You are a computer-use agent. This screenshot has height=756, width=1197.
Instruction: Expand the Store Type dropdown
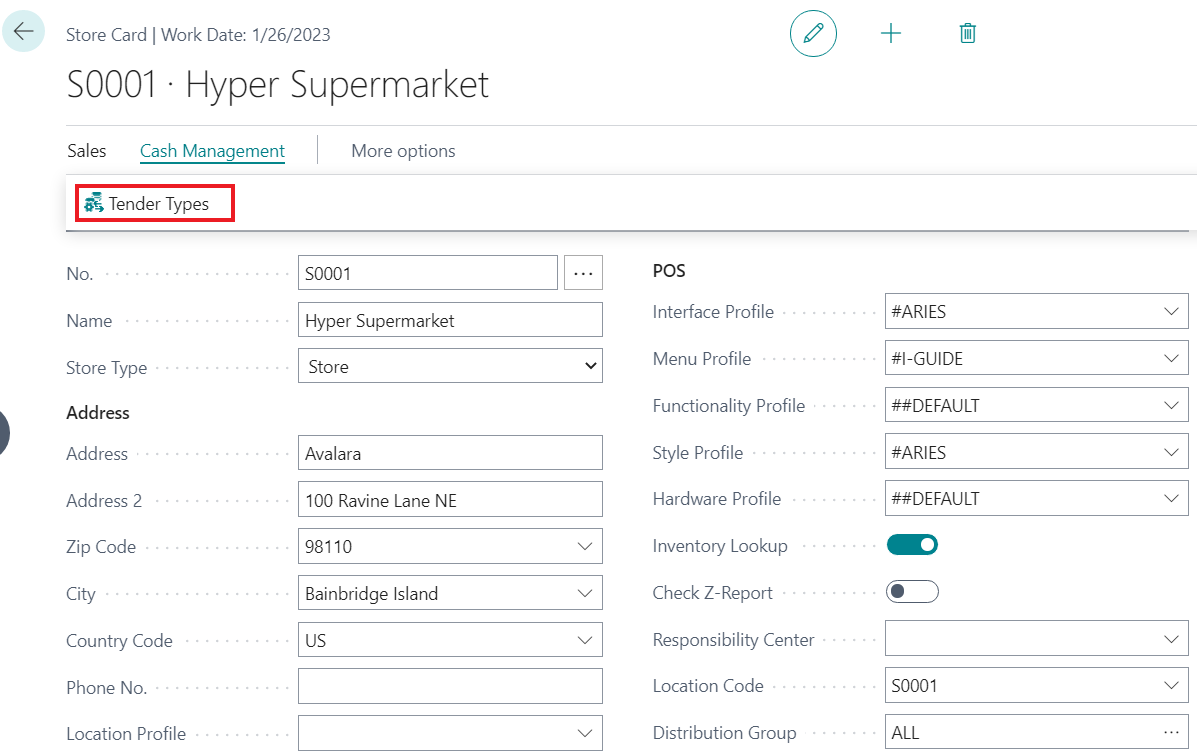click(x=589, y=367)
